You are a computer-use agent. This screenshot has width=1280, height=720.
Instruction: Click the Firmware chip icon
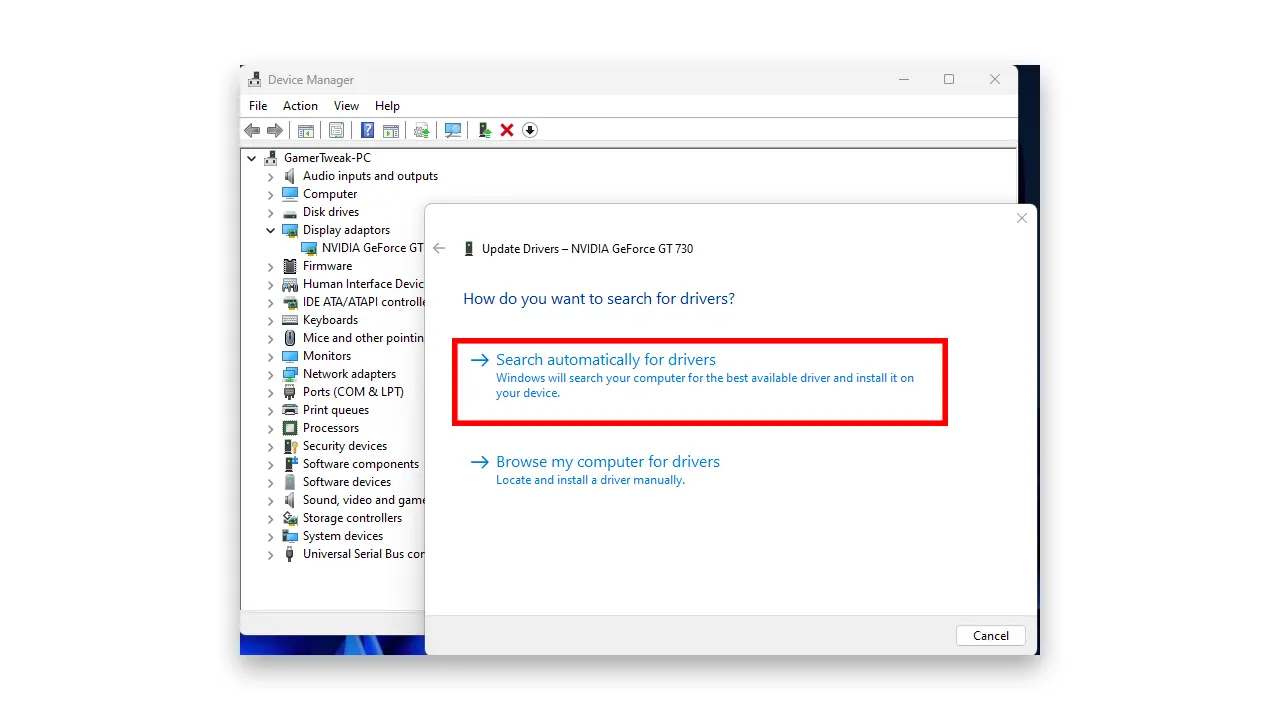pos(290,266)
